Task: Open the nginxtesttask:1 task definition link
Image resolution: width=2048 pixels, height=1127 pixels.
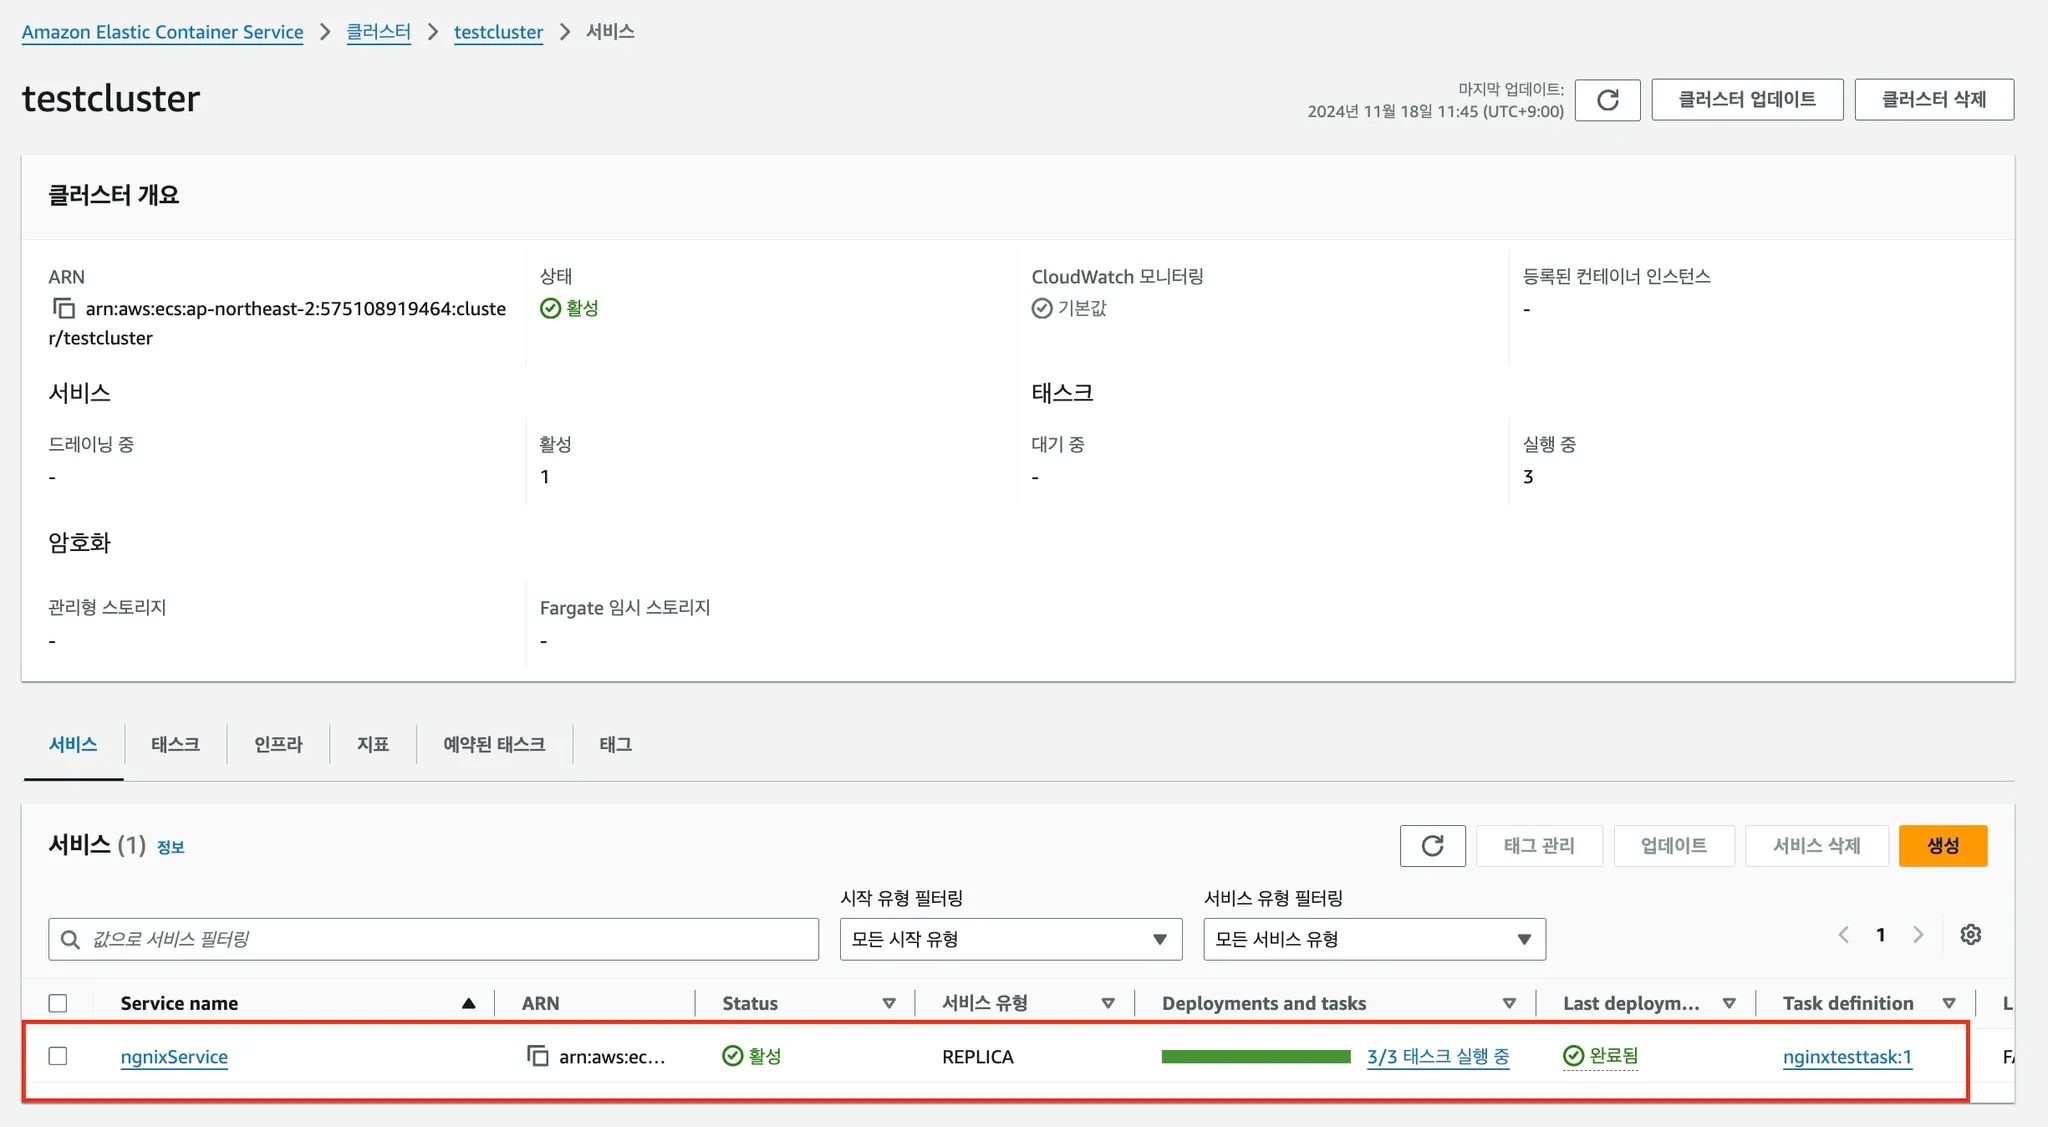Action: pyautogui.click(x=1847, y=1057)
